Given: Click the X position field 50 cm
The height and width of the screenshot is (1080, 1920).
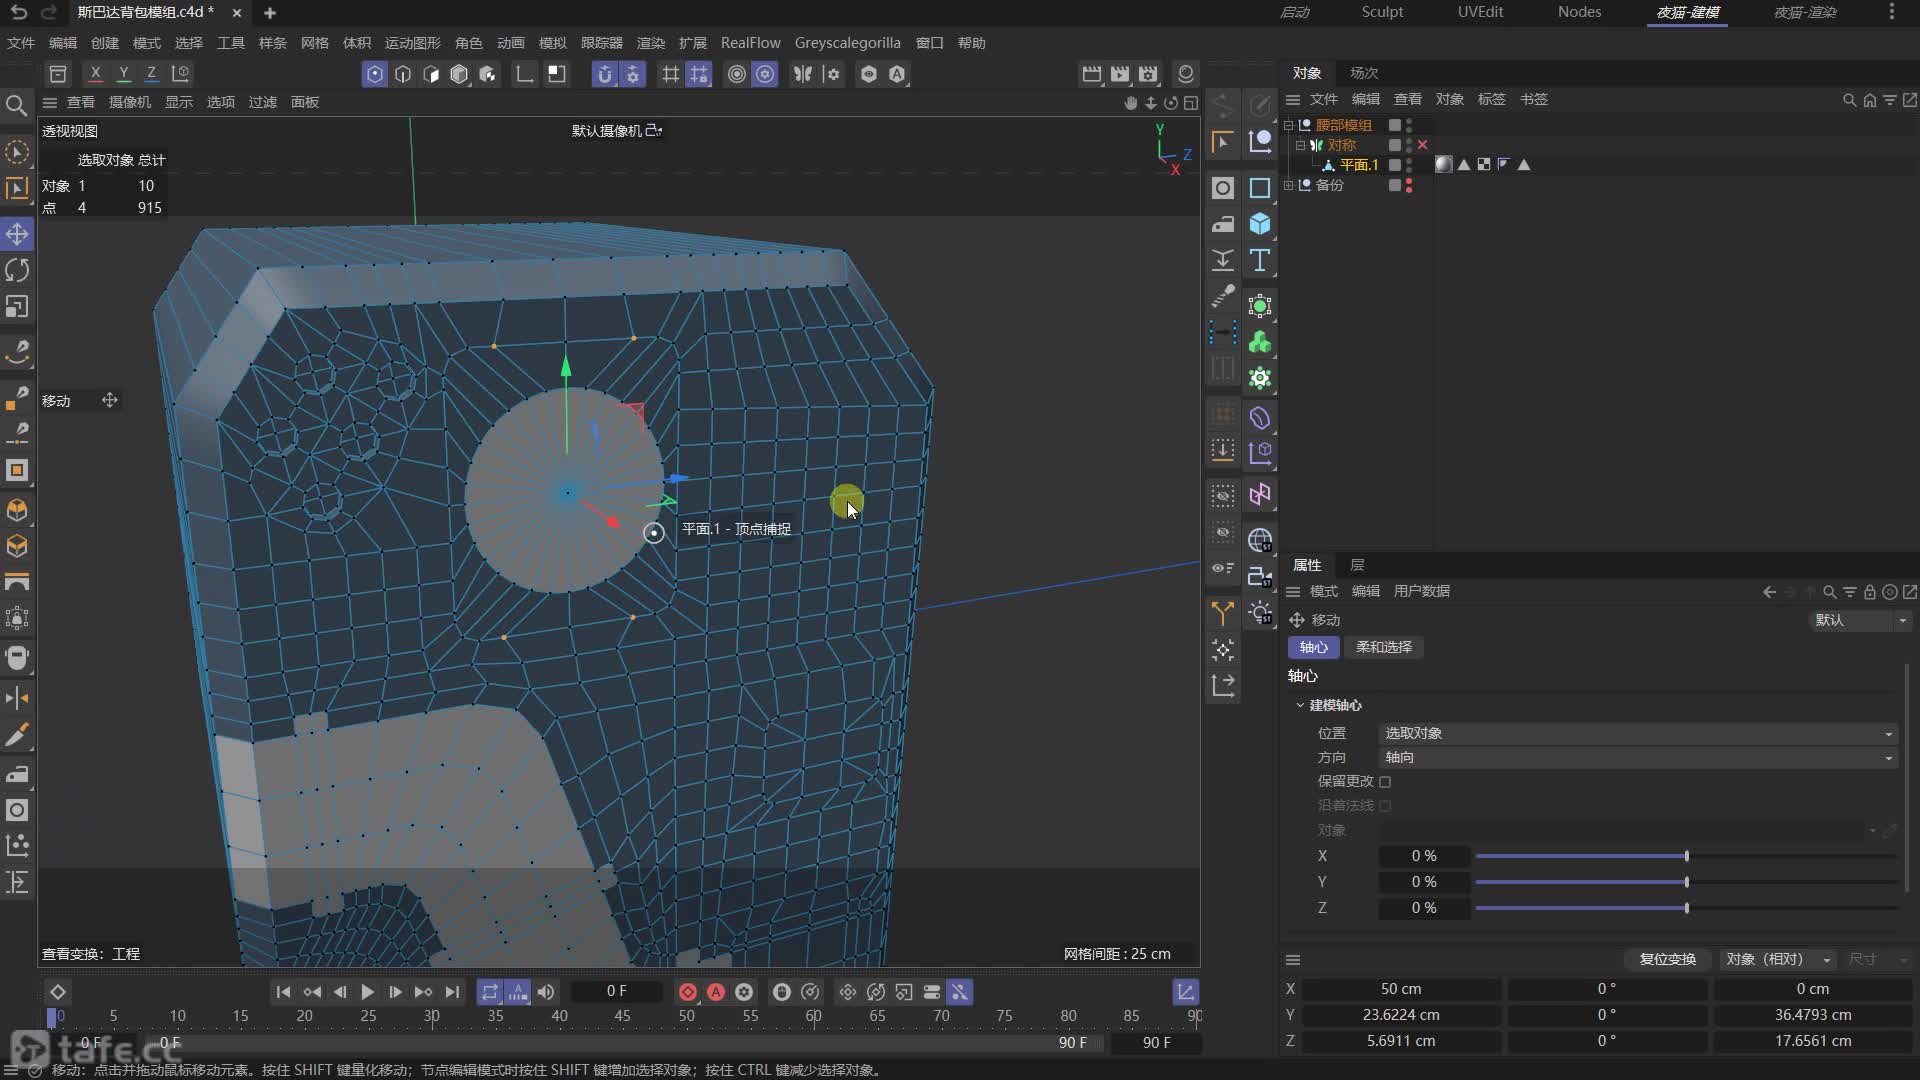Looking at the screenshot, I should click(x=1400, y=989).
